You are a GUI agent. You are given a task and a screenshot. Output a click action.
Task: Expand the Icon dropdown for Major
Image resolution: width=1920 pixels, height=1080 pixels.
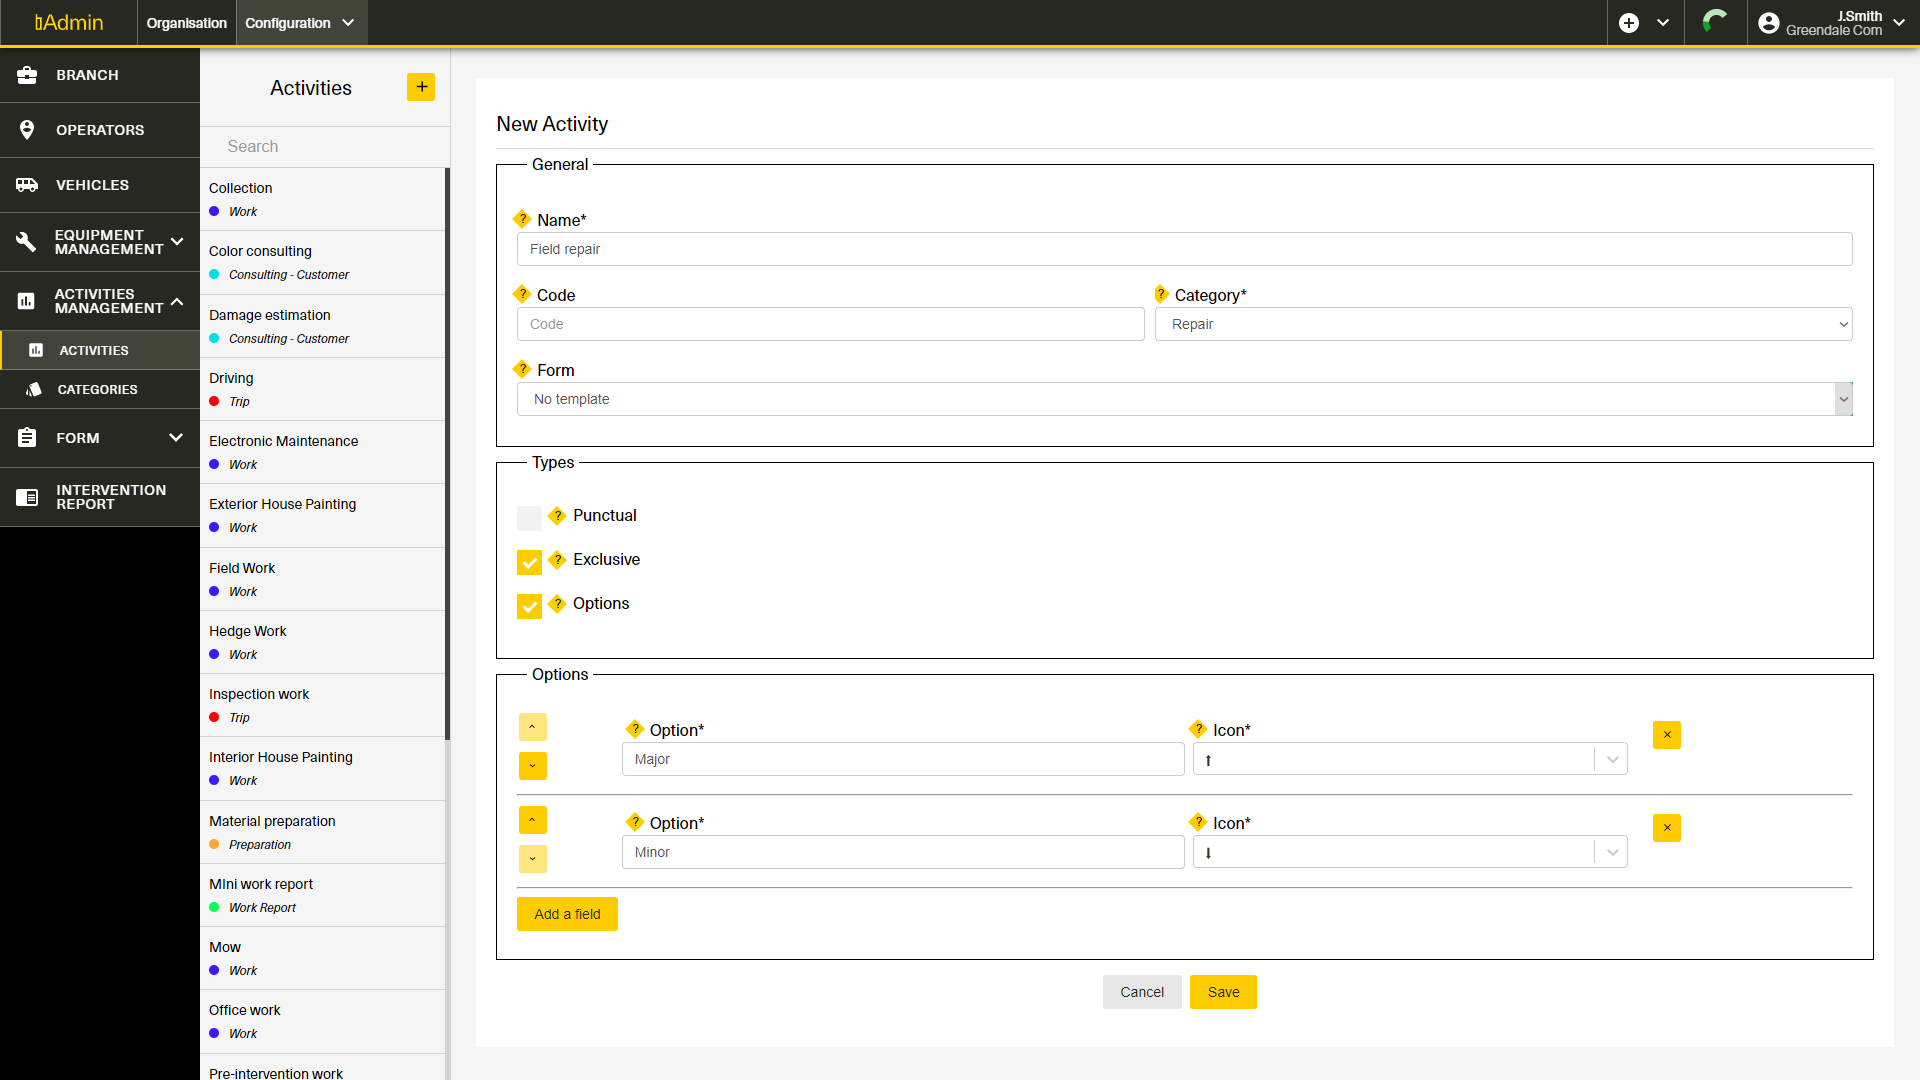[x=1612, y=759]
